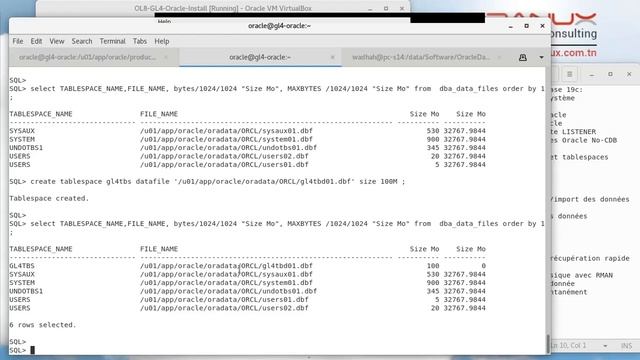Click the new terminal tab icon
The width and height of the screenshot is (640, 360).
(522, 58)
